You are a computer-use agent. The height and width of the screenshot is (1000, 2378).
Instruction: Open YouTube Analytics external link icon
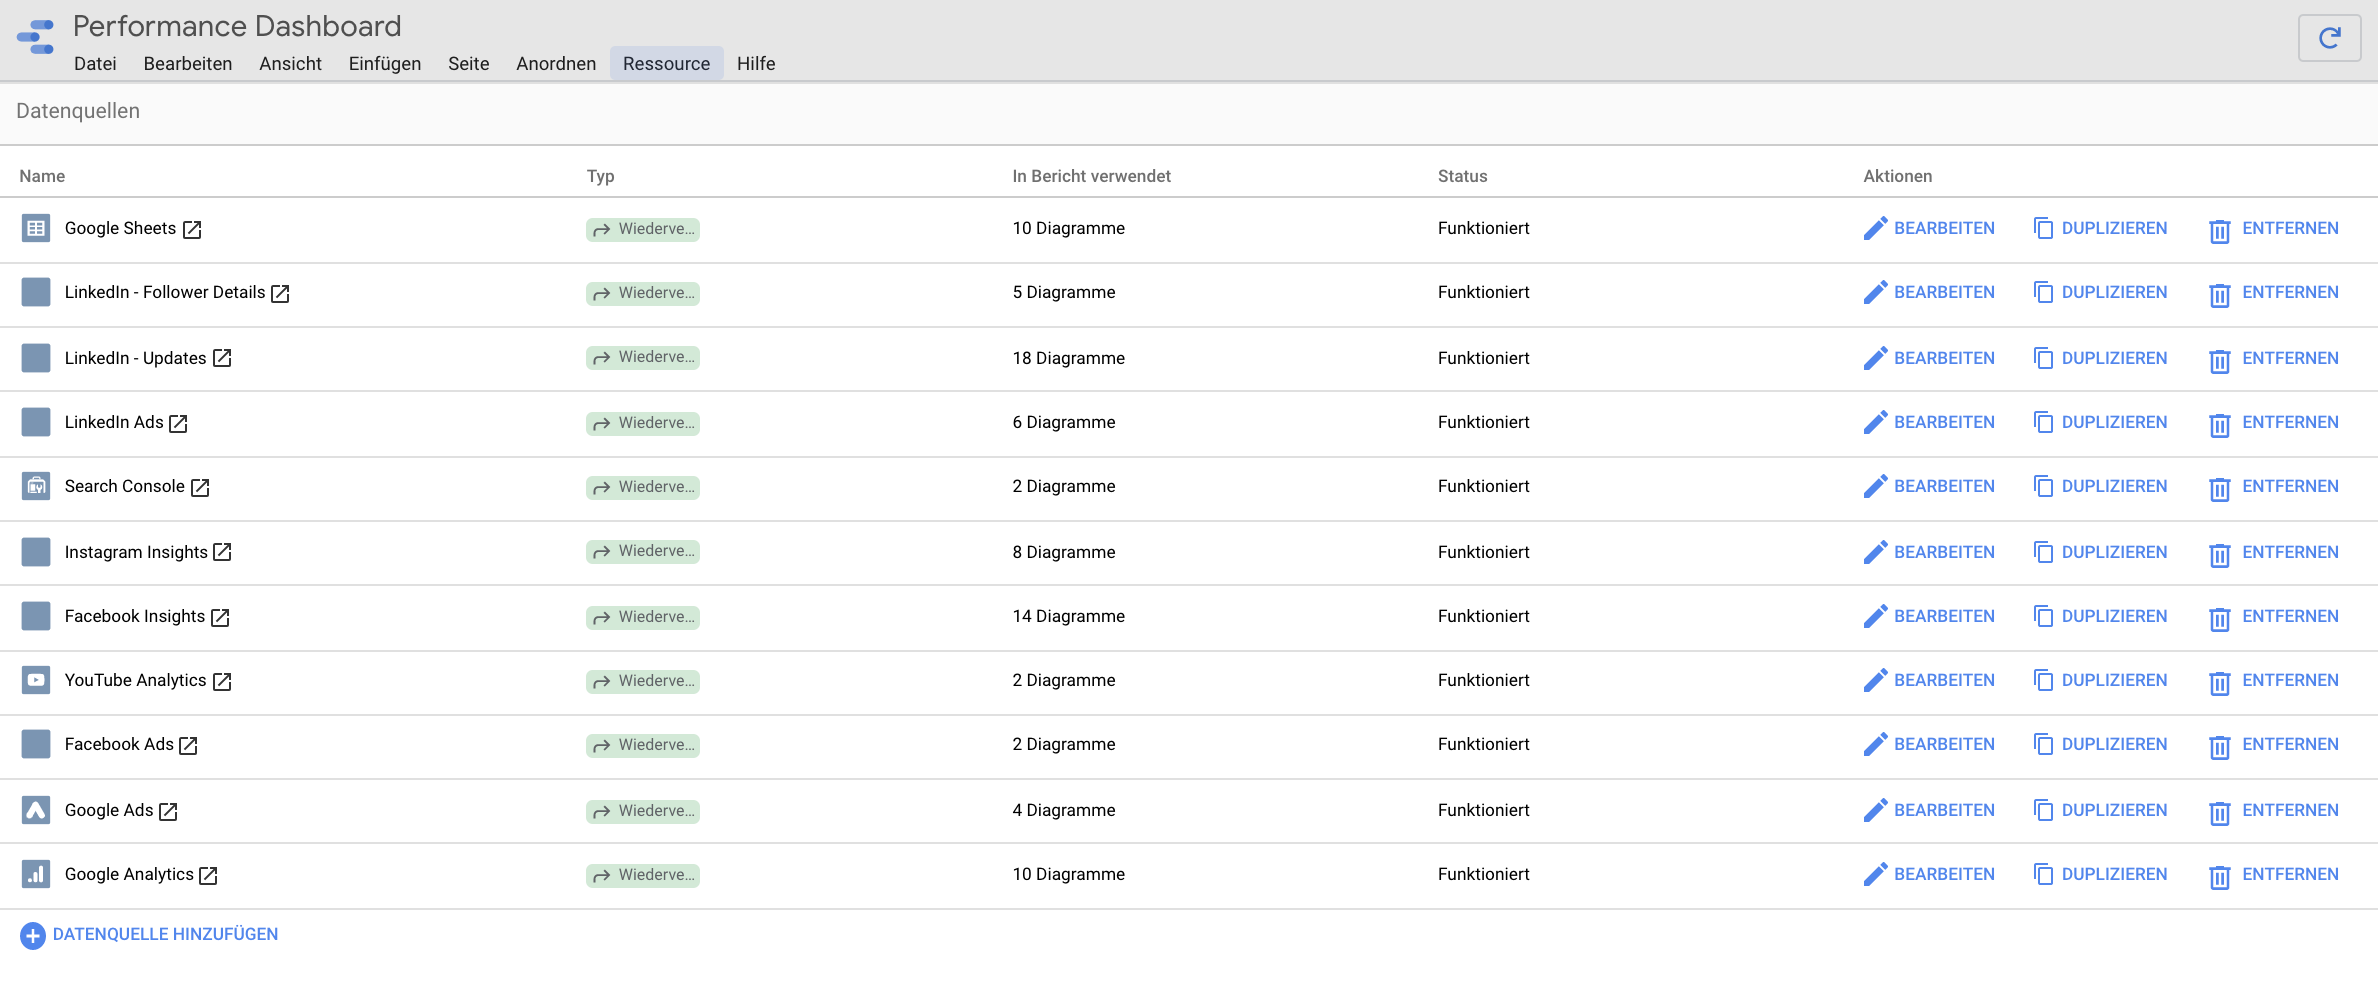tap(223, 682)
